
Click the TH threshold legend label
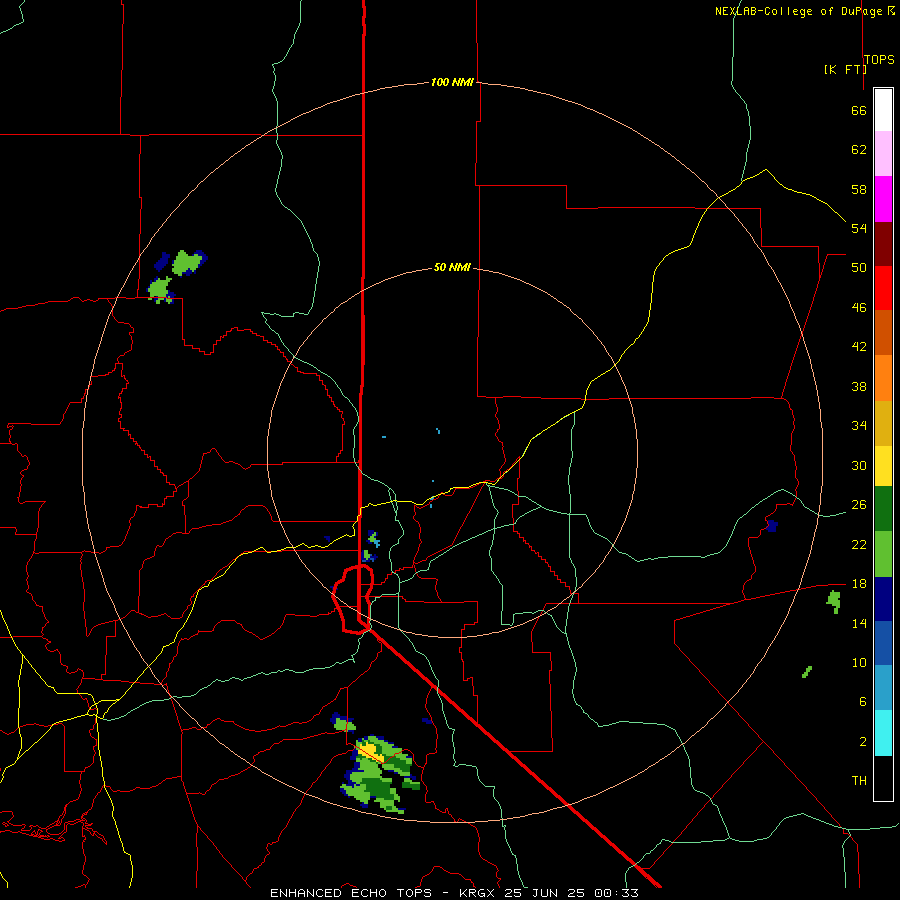point(859,781)
